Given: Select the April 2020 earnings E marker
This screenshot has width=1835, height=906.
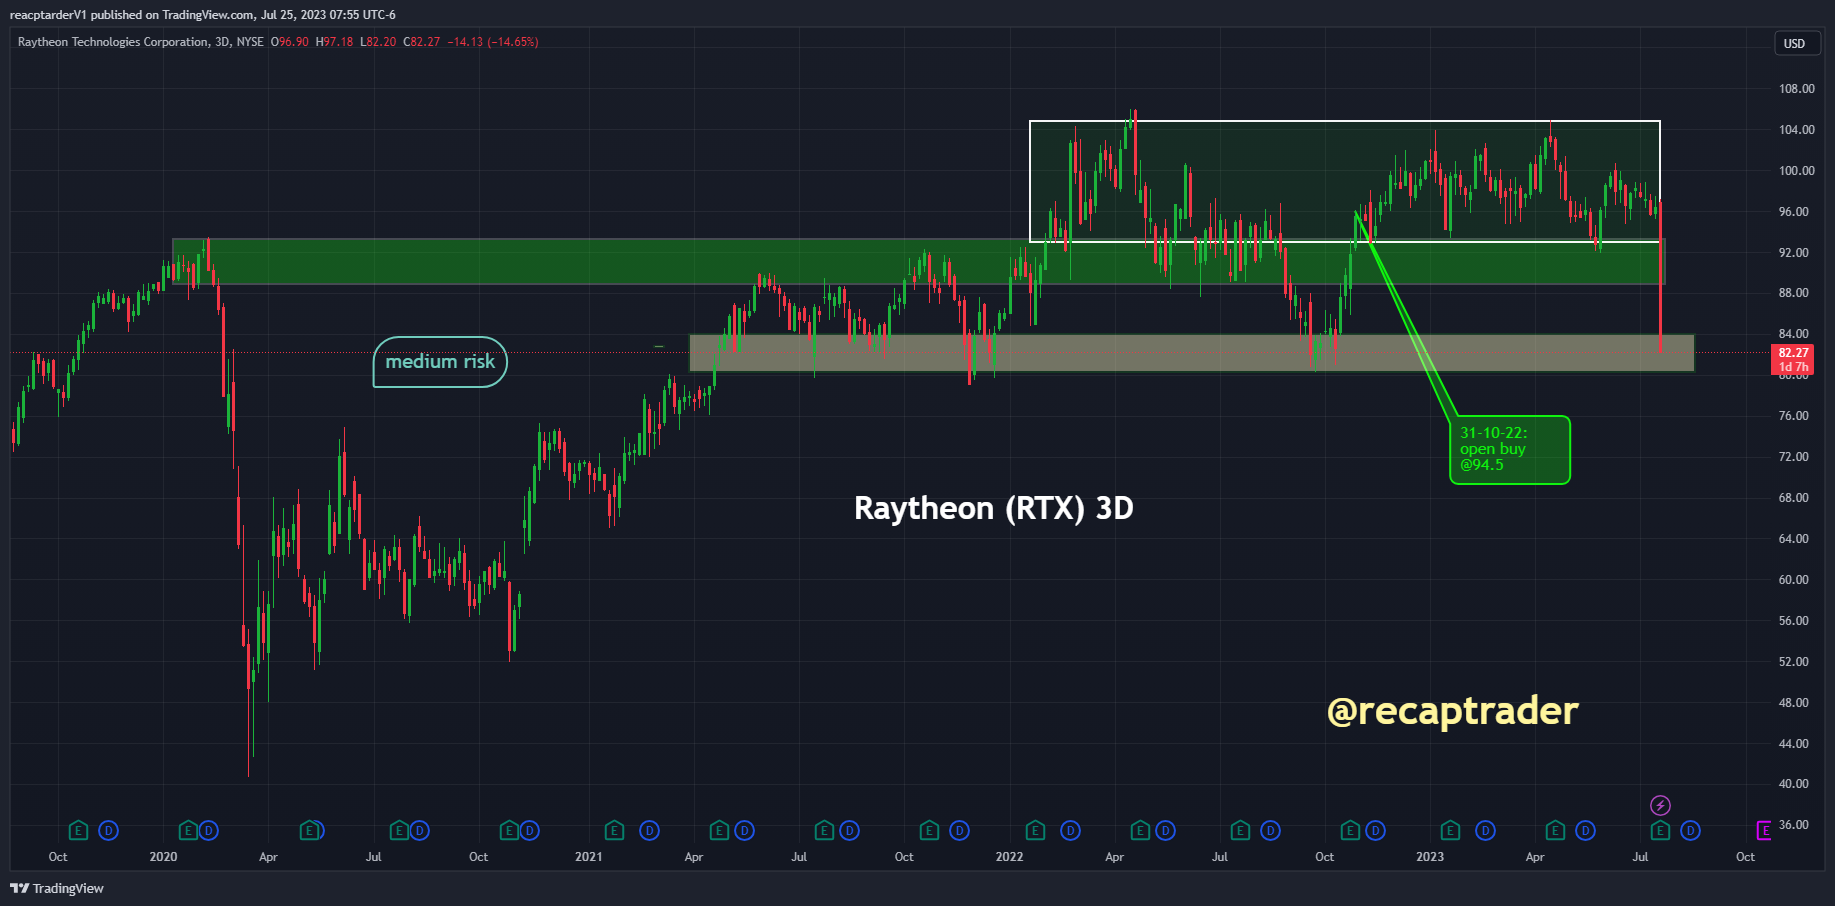Looking at the screenshot, I should 310,830.
